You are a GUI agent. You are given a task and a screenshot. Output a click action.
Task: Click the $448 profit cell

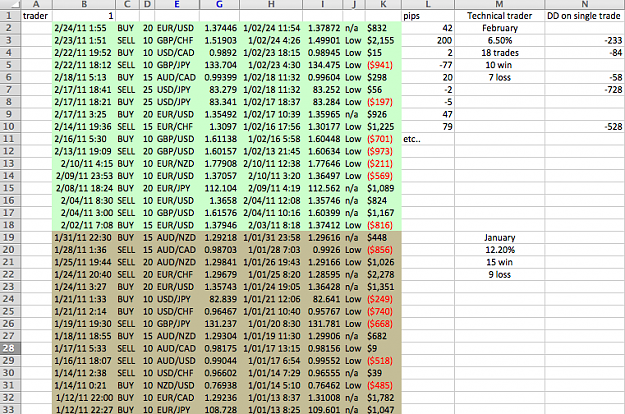click(383, 237)
